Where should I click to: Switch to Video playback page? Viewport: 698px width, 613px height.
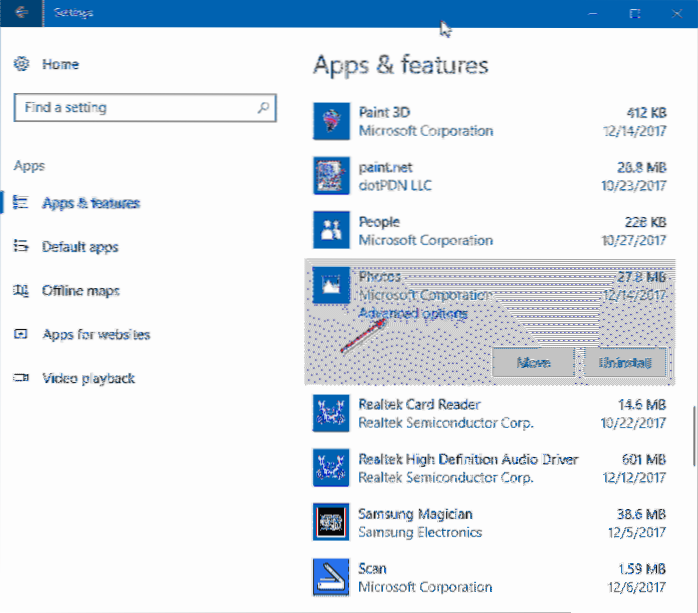(x=89, y=378)
